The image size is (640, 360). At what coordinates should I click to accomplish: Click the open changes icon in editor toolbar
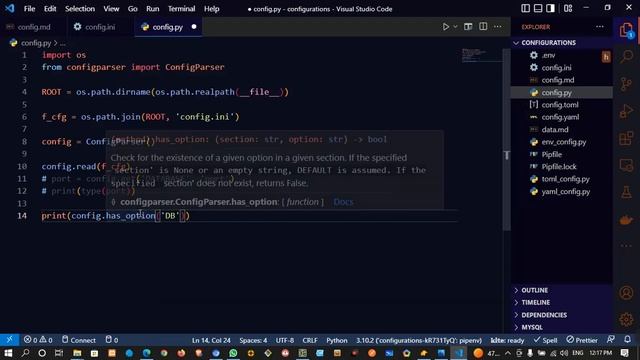[468, 27]
